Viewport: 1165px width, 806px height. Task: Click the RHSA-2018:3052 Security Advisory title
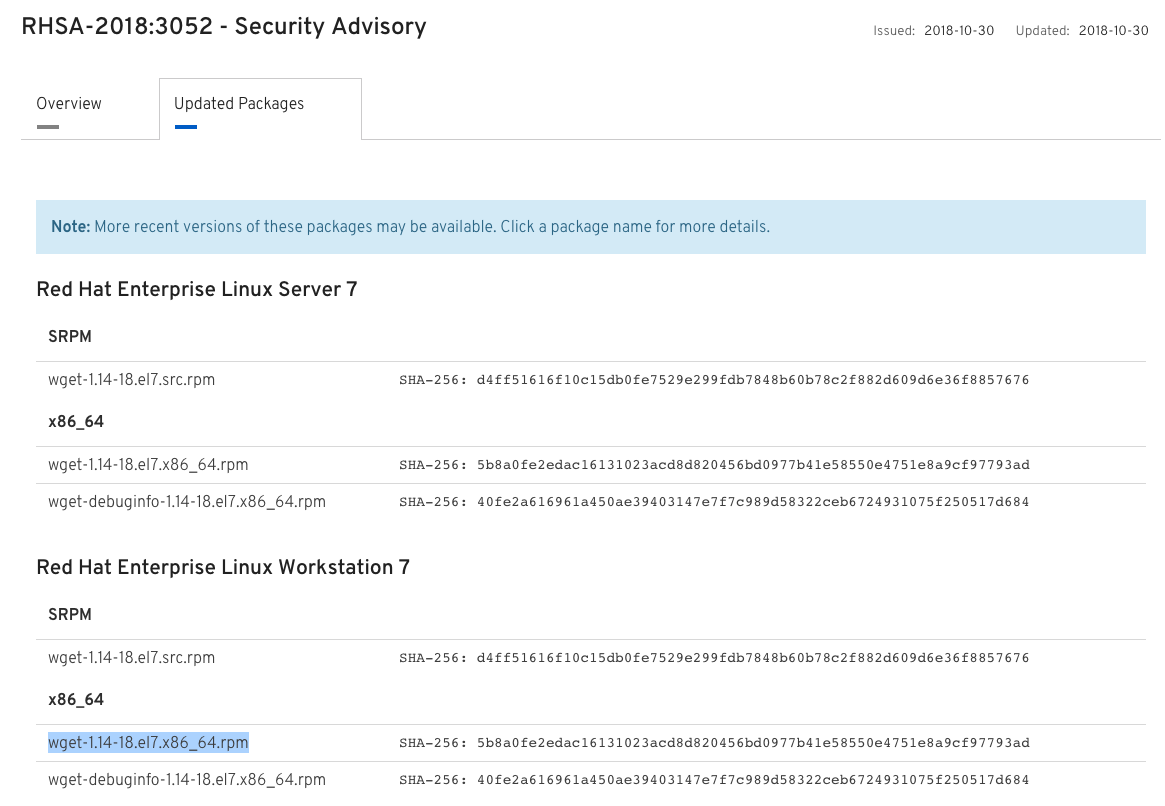222,27
